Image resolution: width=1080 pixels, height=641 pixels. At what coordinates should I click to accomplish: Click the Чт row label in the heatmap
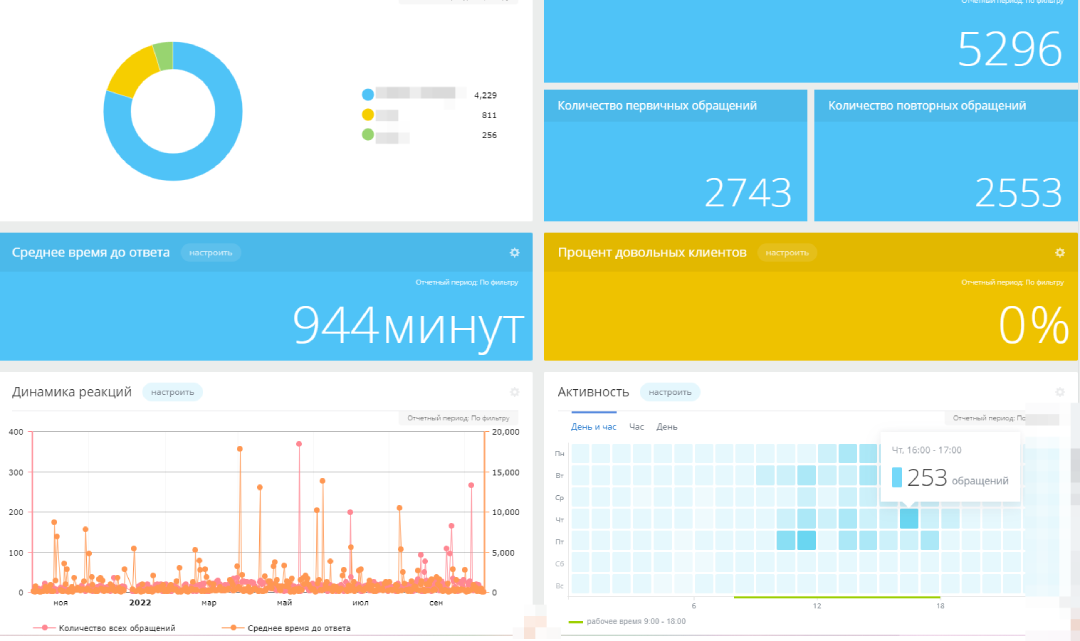(559, 520)
